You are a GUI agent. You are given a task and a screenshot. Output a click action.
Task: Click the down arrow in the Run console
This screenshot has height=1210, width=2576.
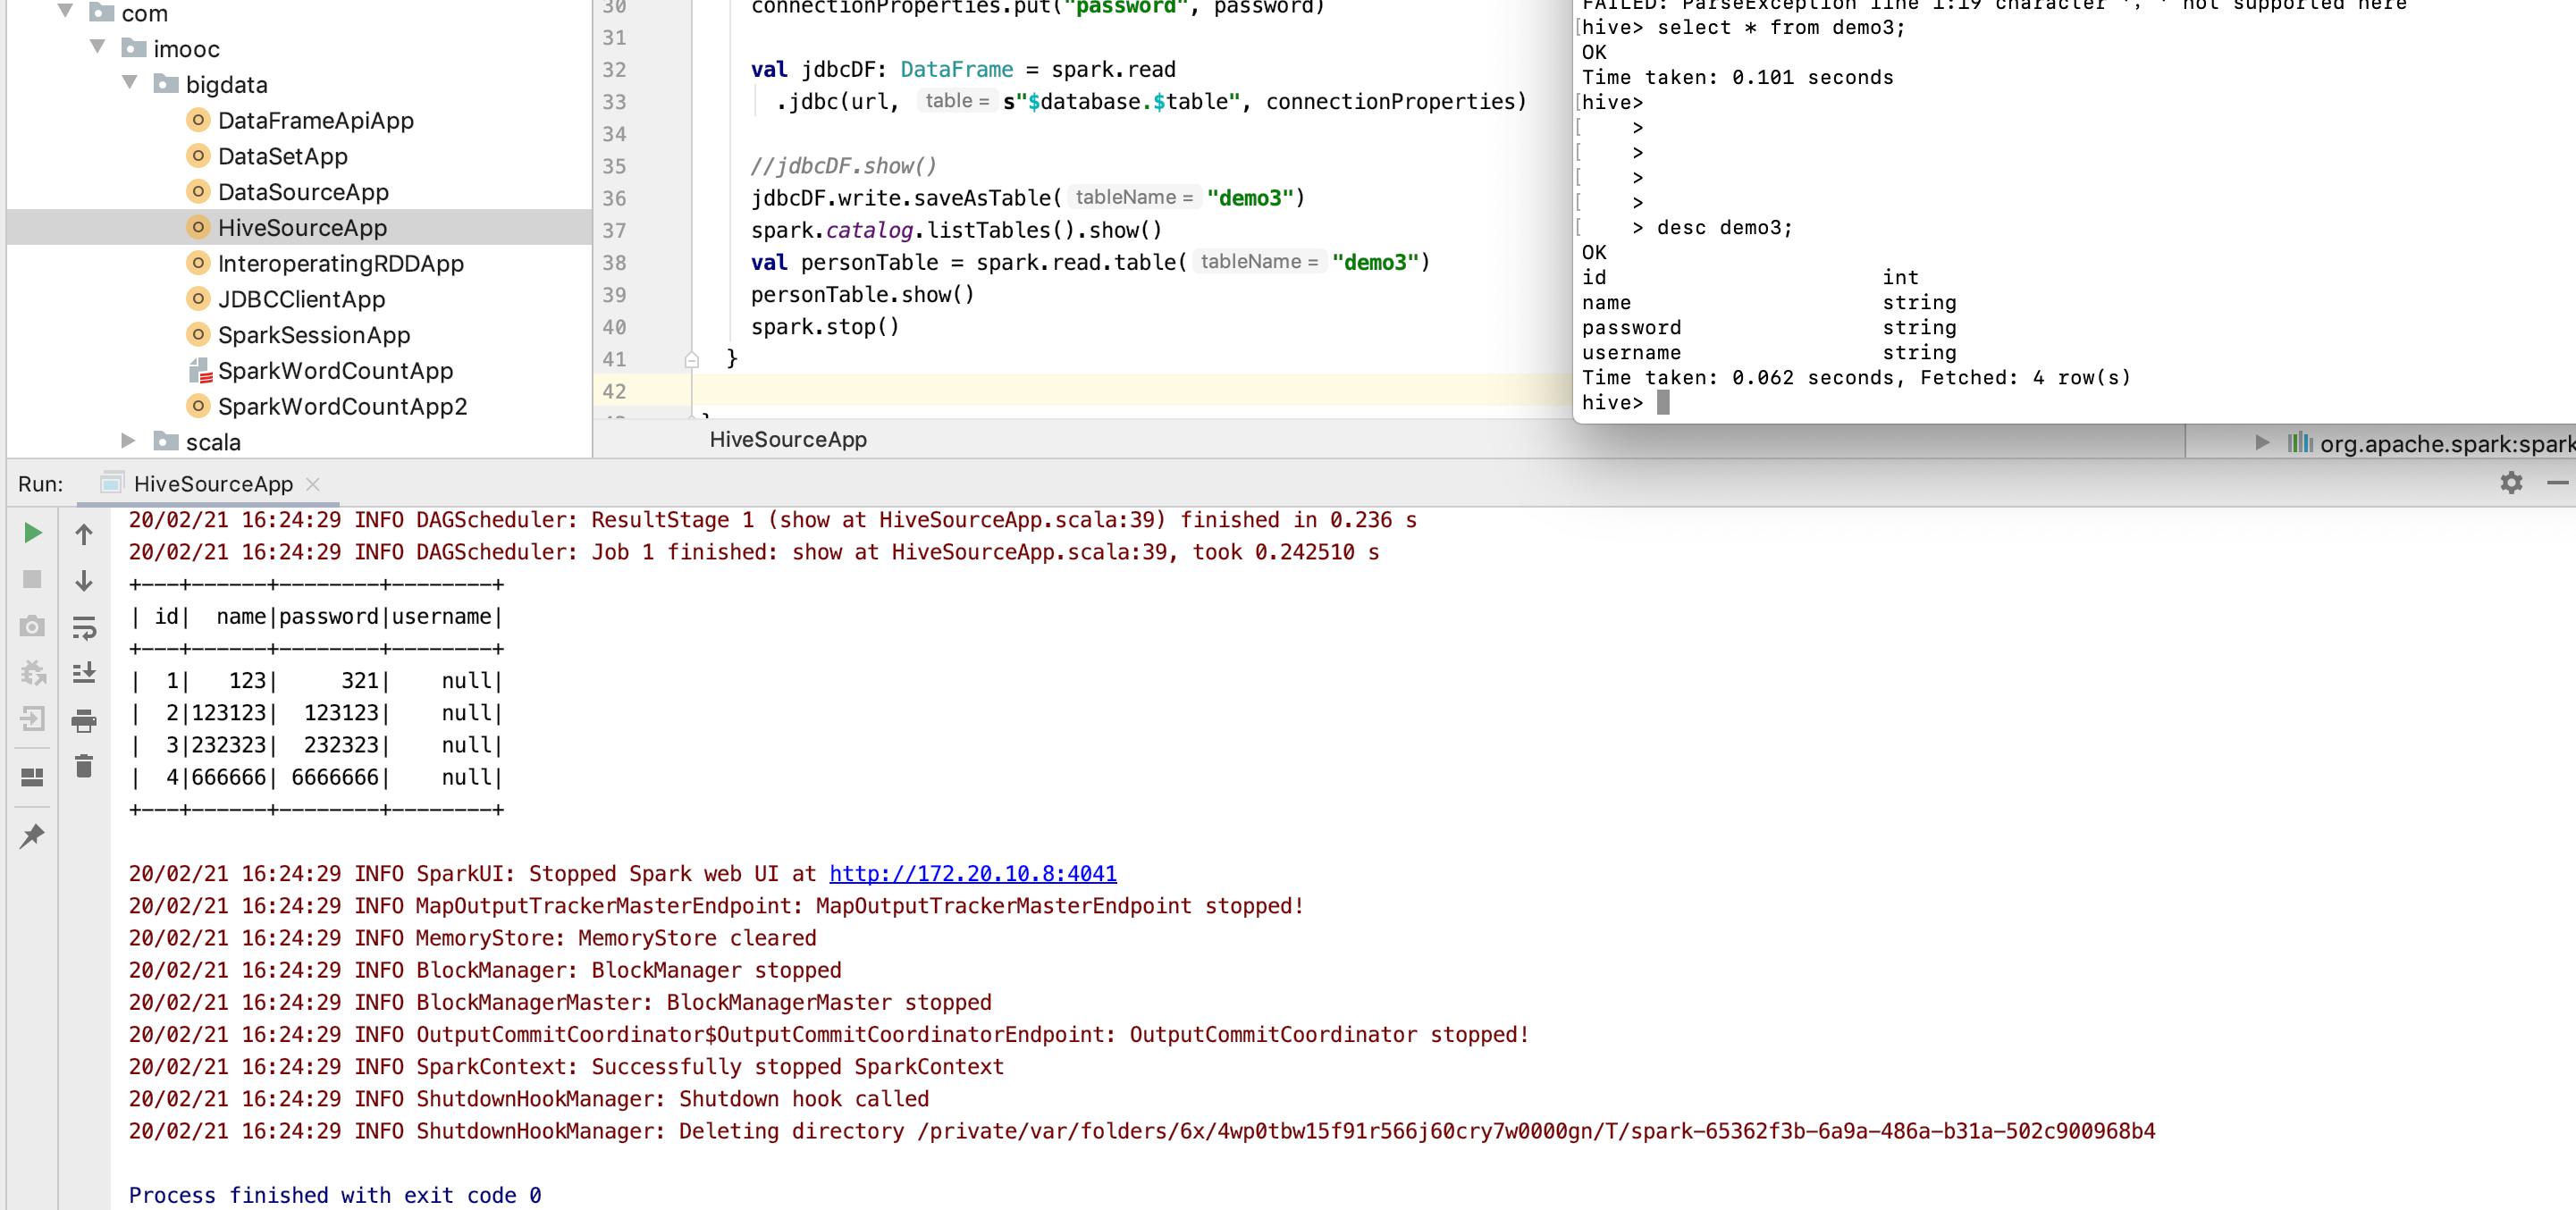pyautogui.click(x=84, y=581)
